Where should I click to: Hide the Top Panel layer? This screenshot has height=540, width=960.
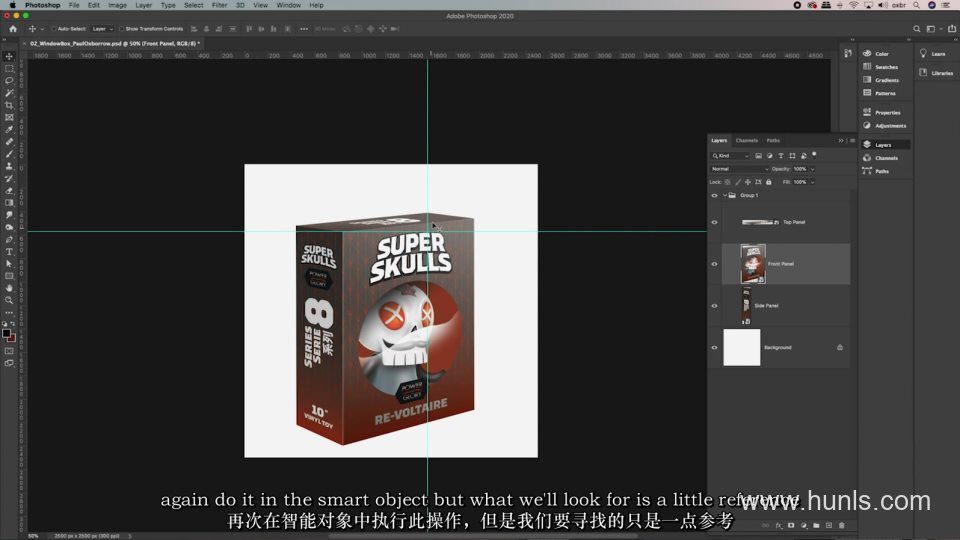point(714,222)
